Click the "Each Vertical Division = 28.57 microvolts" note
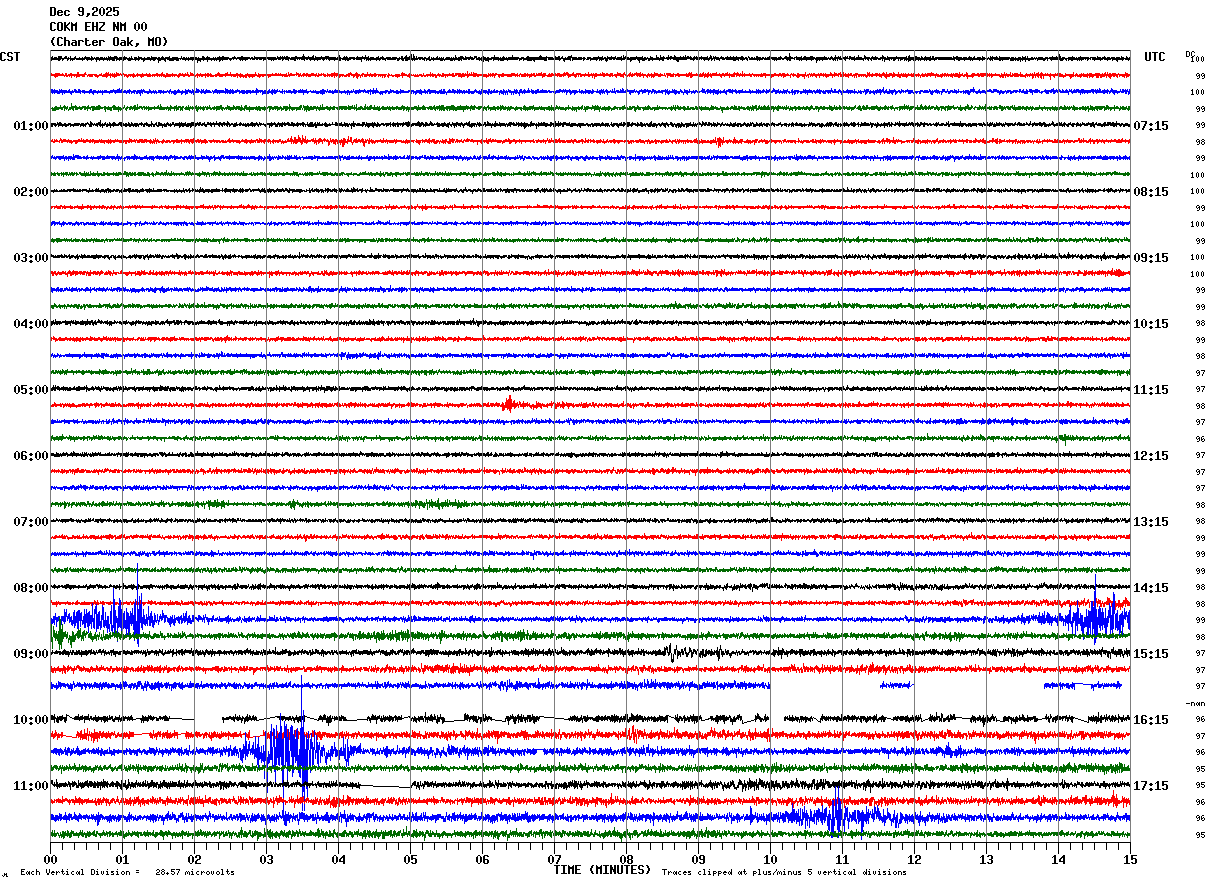1210x886 pixels. pyautogui.click(x=127, y=872)
